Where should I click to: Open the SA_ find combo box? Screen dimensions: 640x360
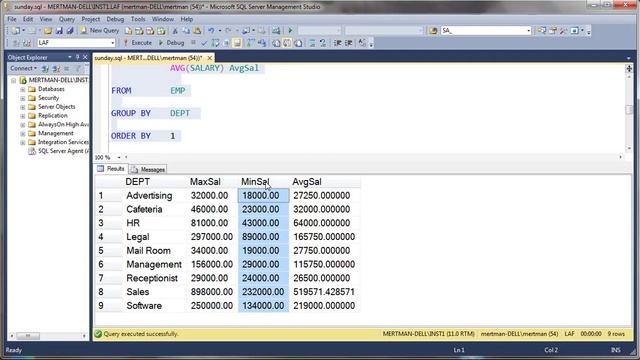(x=528, y=31)
